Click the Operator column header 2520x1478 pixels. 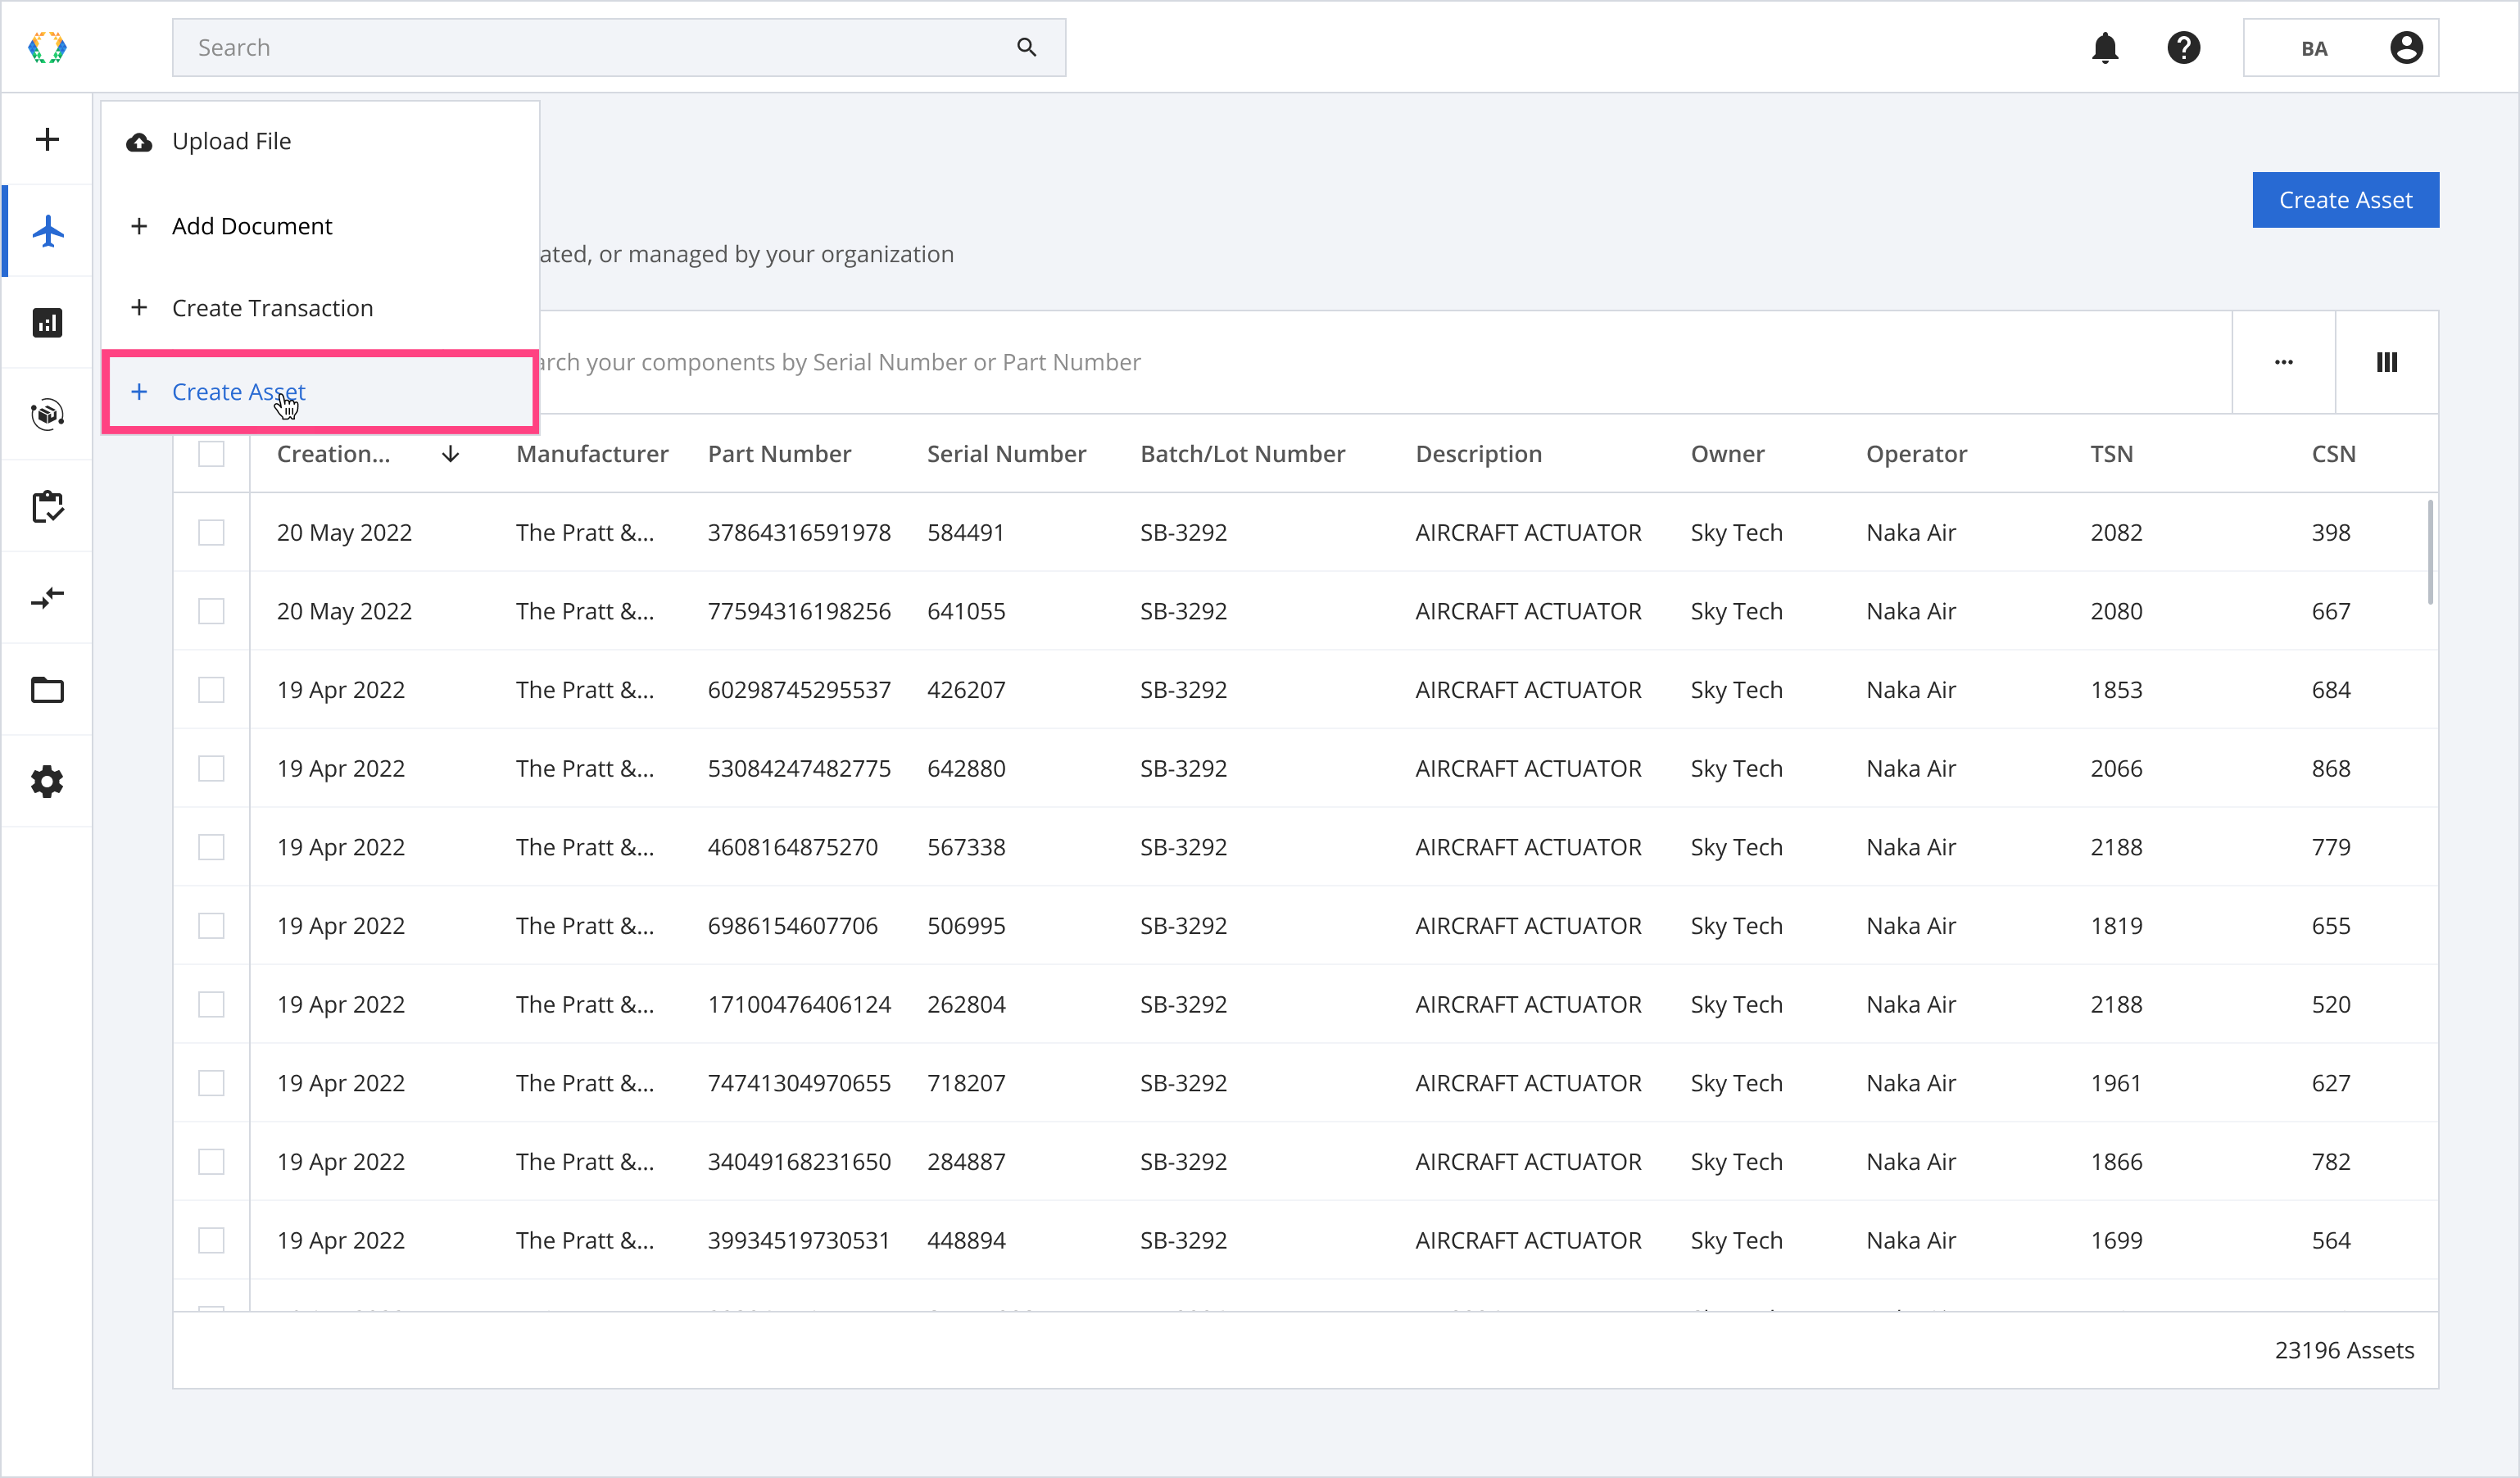click(1916, 454)
